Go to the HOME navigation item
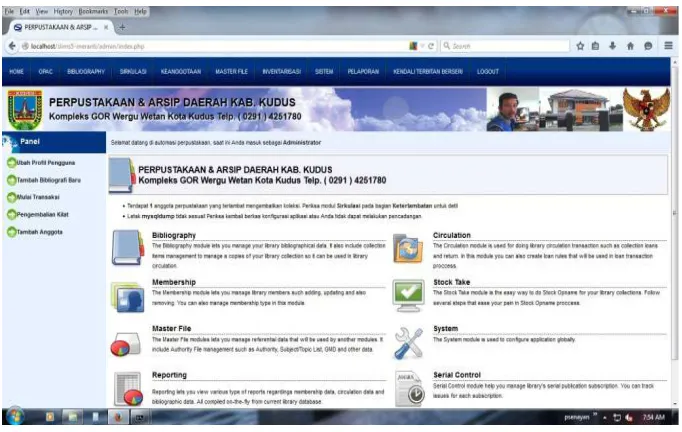 click(17, 71)
